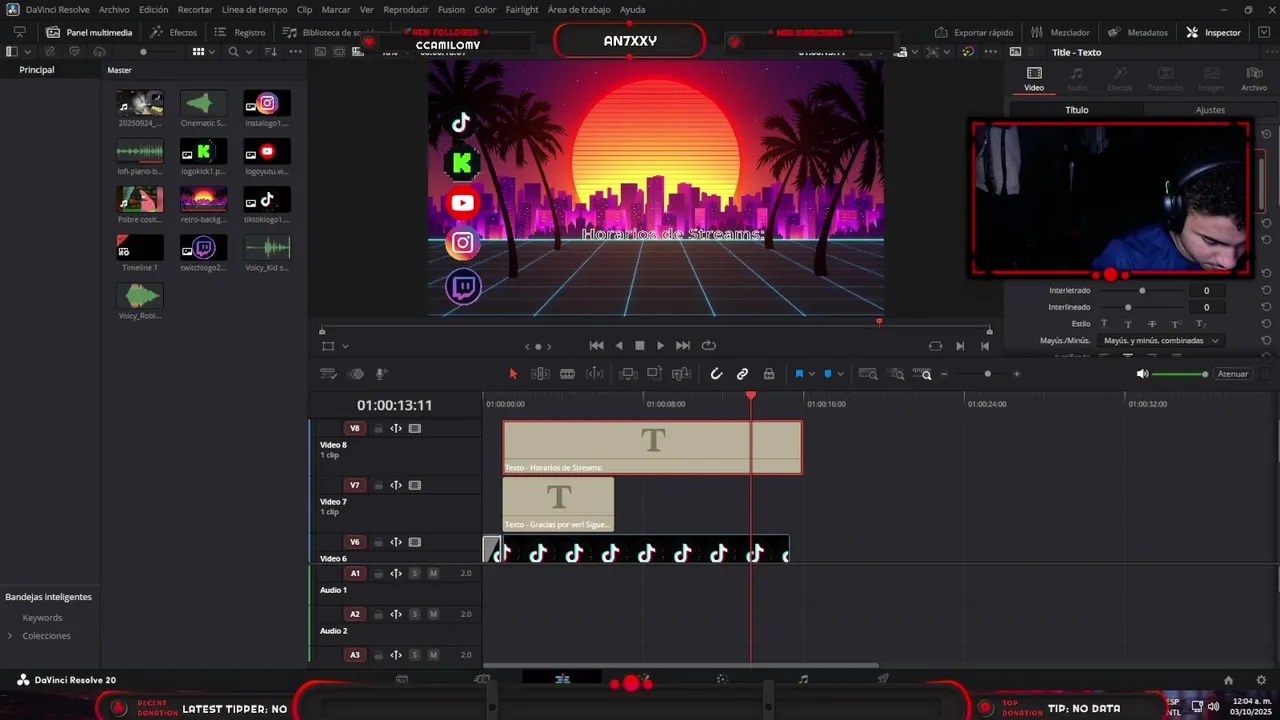The width and height of the screenshot is (1280, 720).
Task: Disable the V8 video track filmstrip icon
Action: [415, 429]
